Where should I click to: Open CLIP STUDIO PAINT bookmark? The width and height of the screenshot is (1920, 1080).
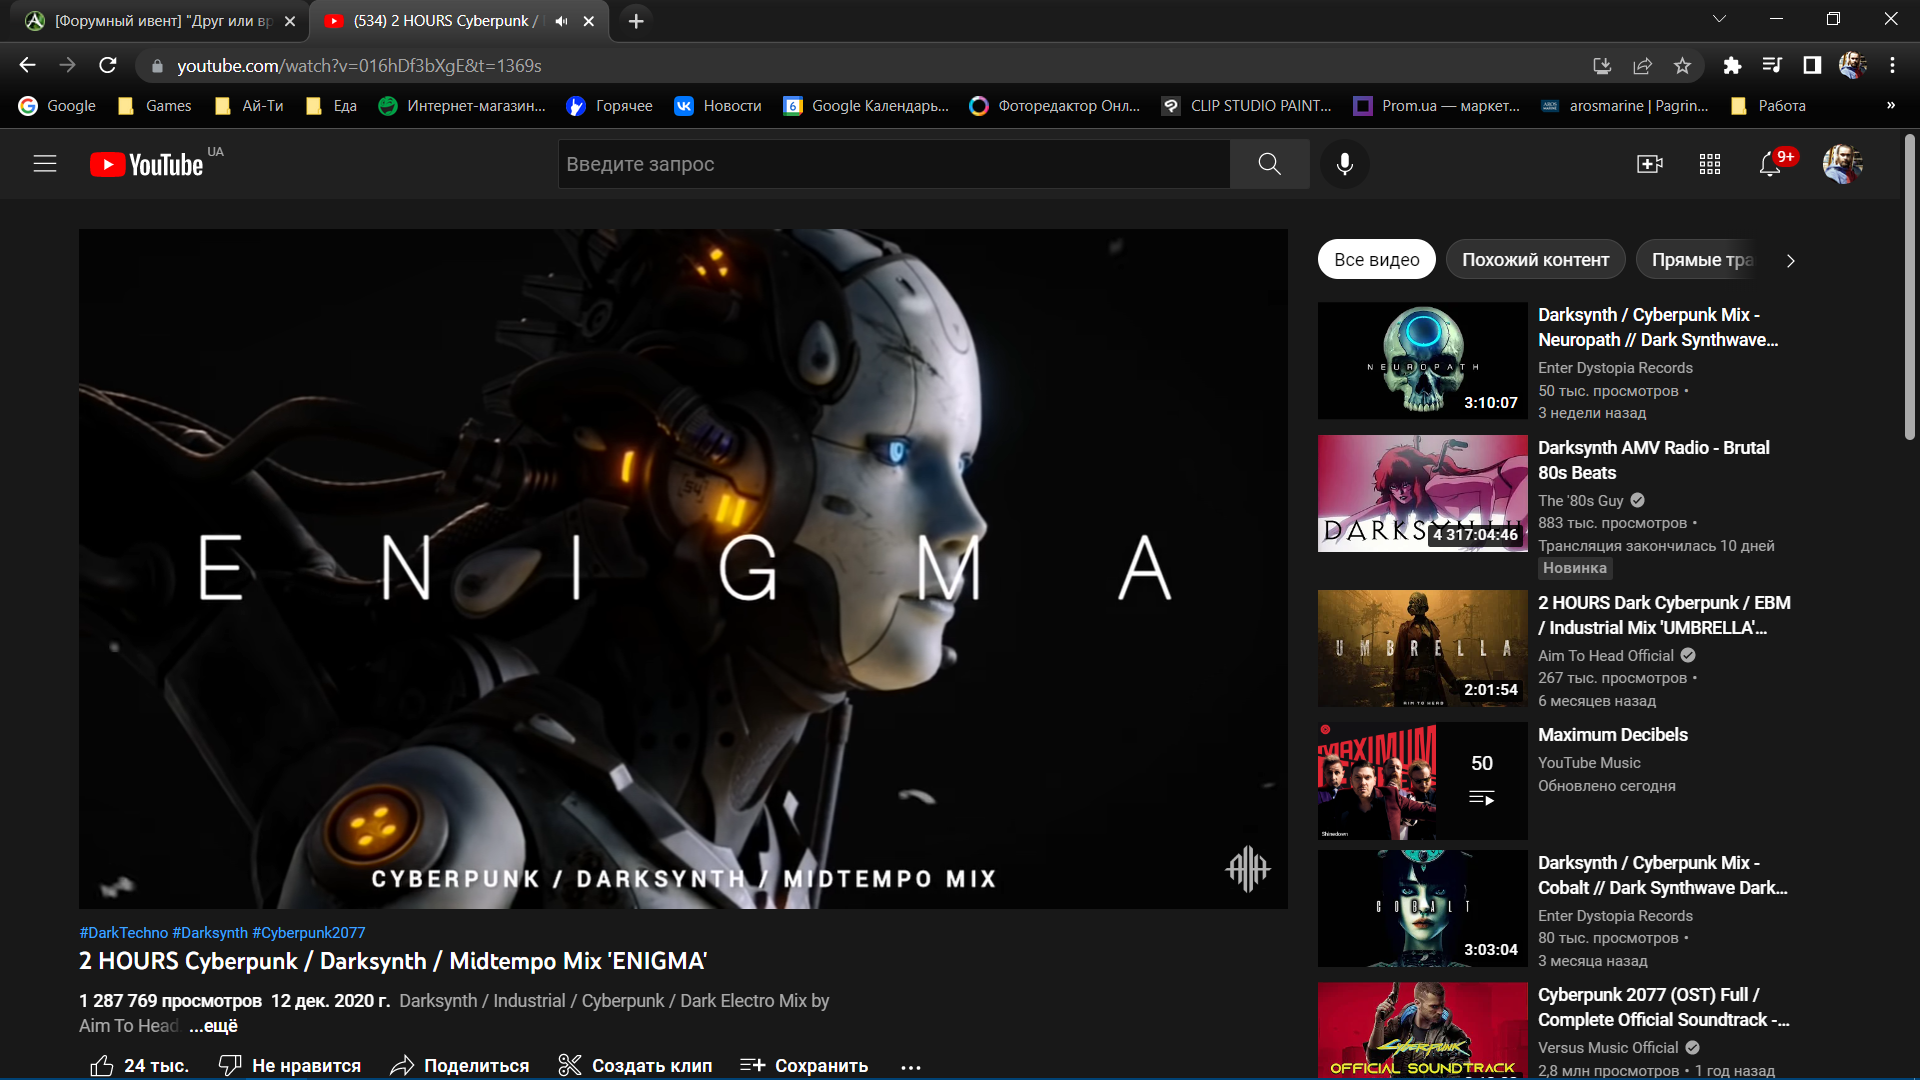click(1246, 105)
